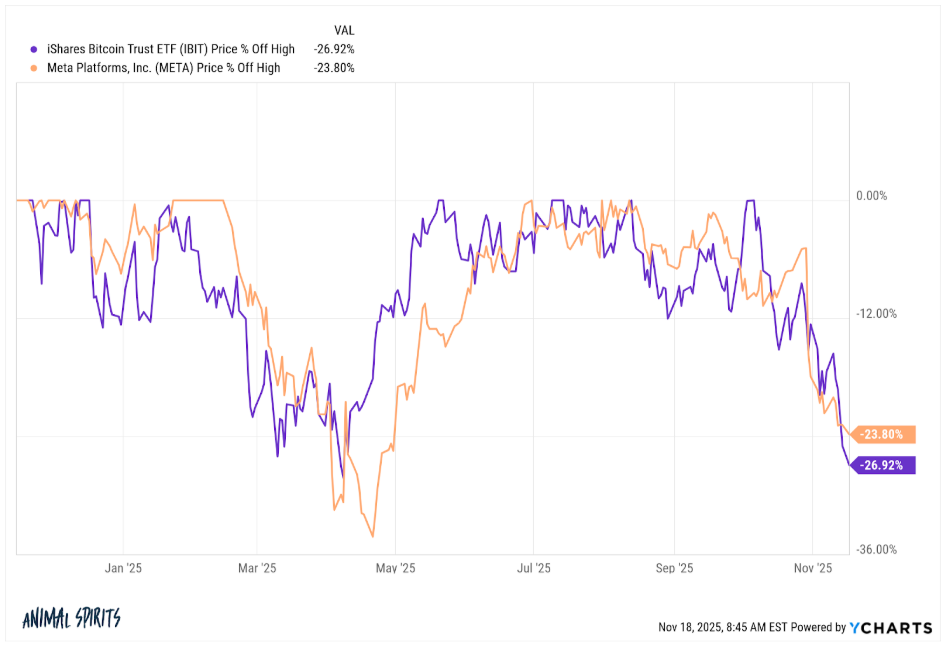
Task: Click the purple IBIT legend dot
Action: click(x=35, y=48)
